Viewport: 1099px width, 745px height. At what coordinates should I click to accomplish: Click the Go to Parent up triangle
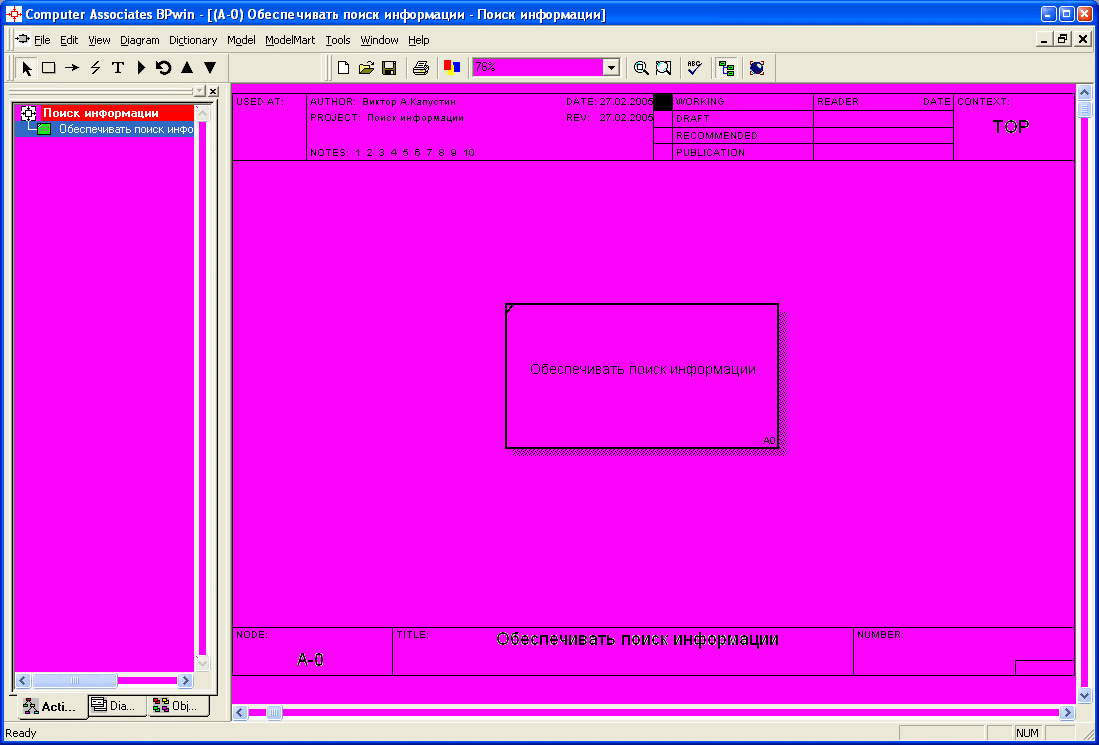[186, 68]
